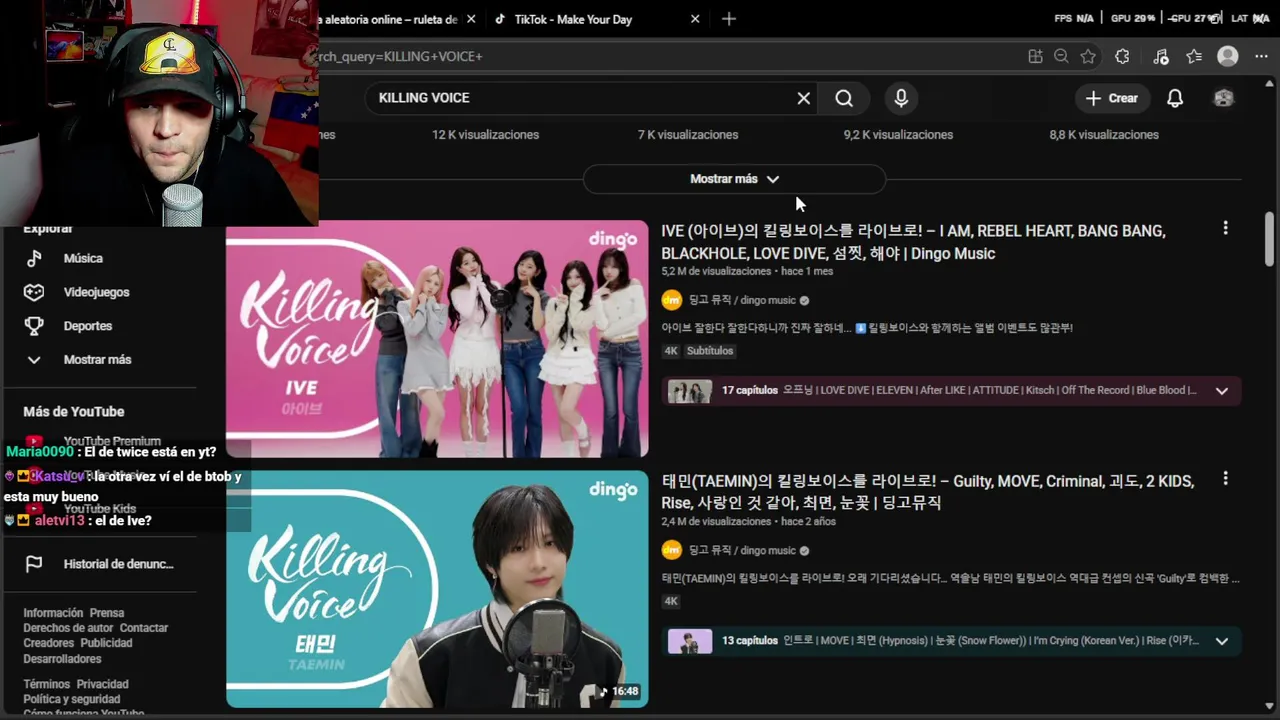Expand the 17 capítulos chapter list
Screen dimensions: 1280x720
1221,391
